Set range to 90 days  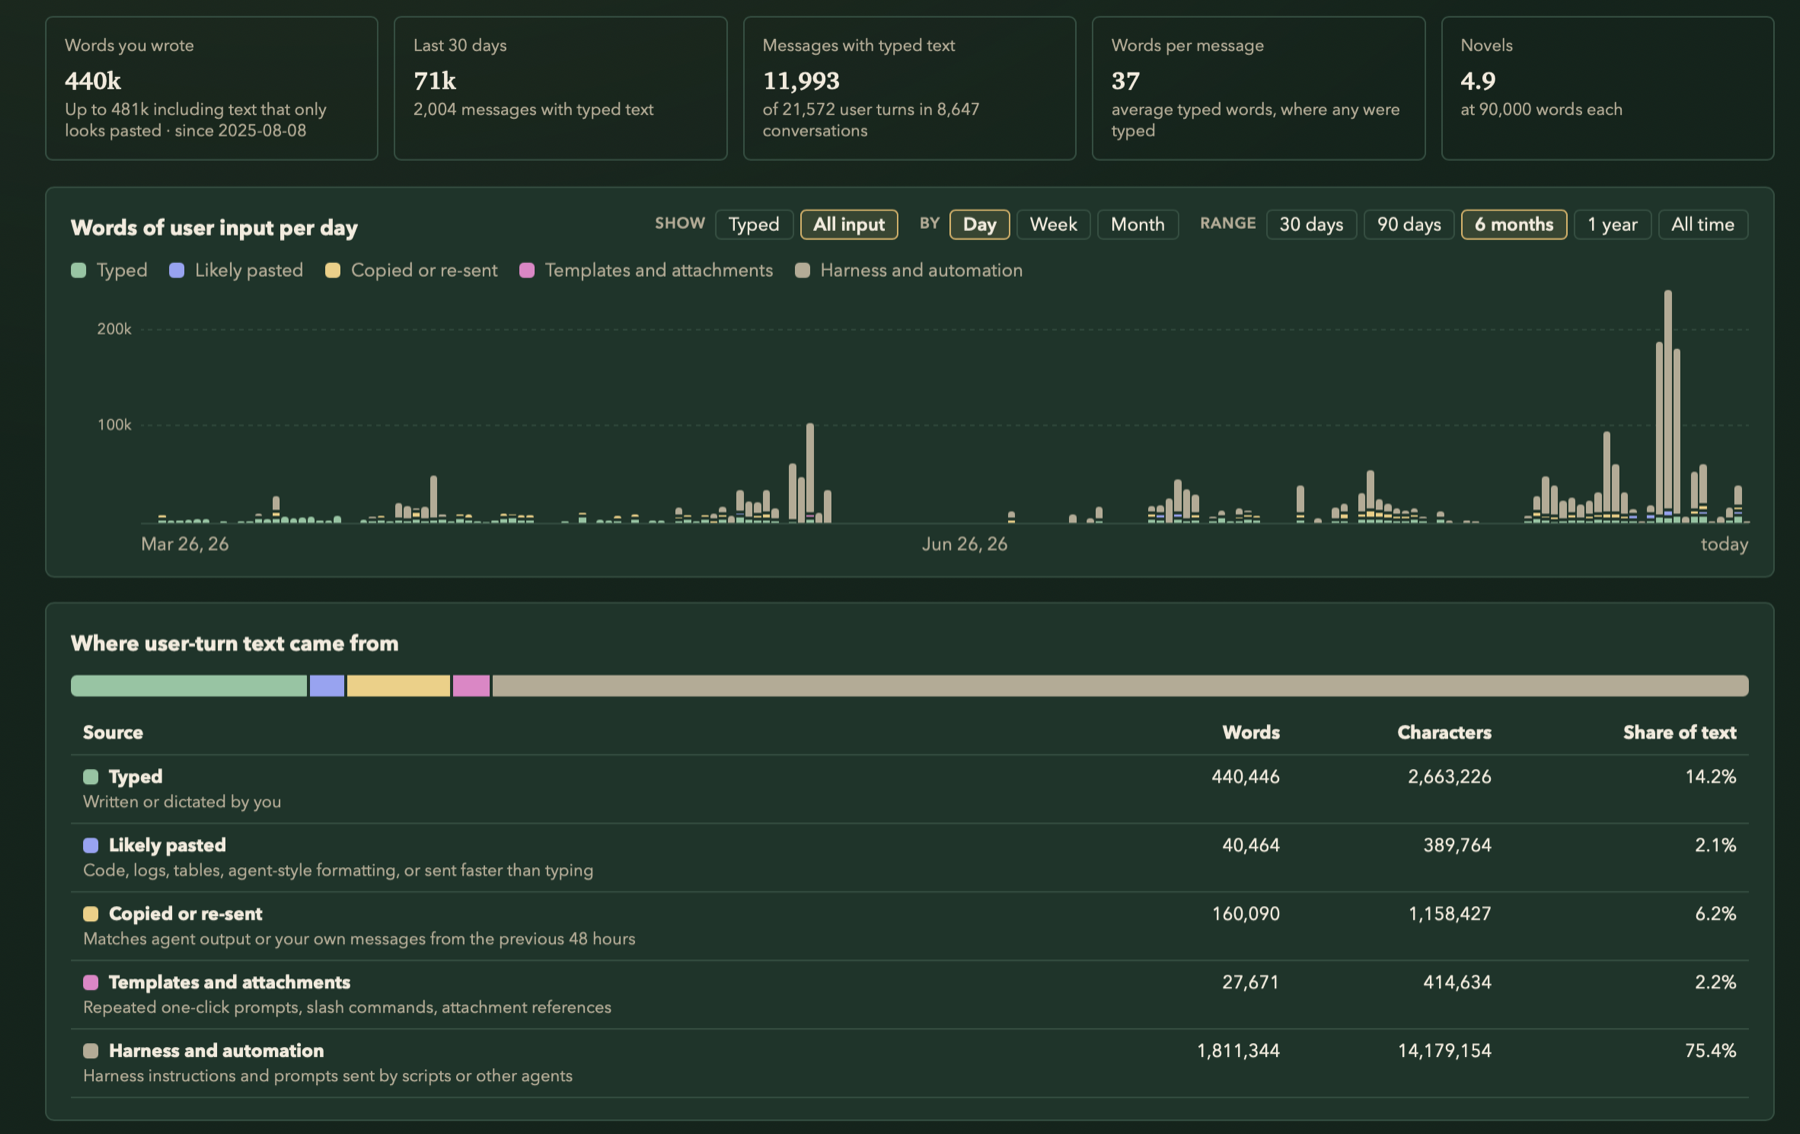(x=1409, y=224)
